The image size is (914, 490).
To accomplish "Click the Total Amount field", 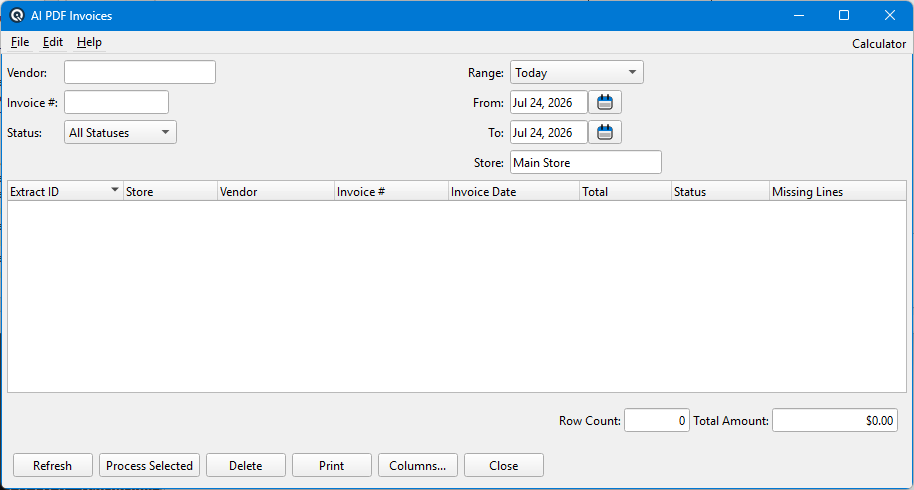I will 835,420.
